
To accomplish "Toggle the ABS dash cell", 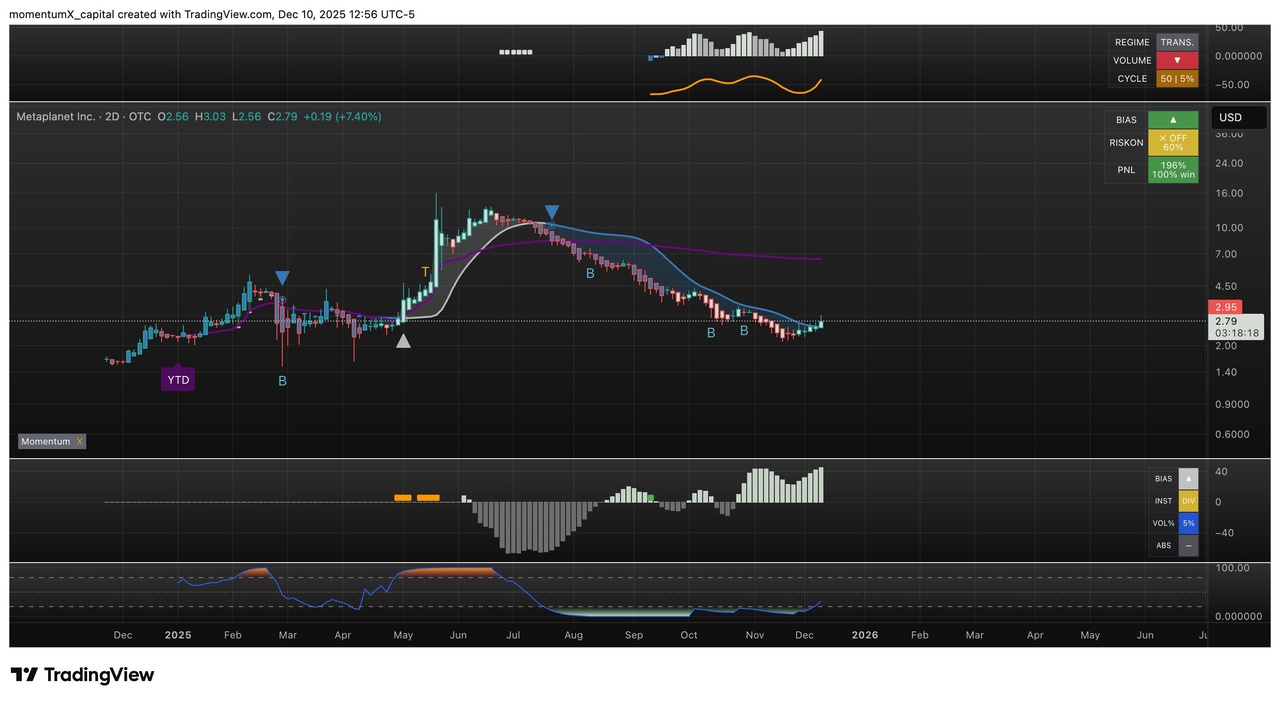I will tap(1188, 546).
